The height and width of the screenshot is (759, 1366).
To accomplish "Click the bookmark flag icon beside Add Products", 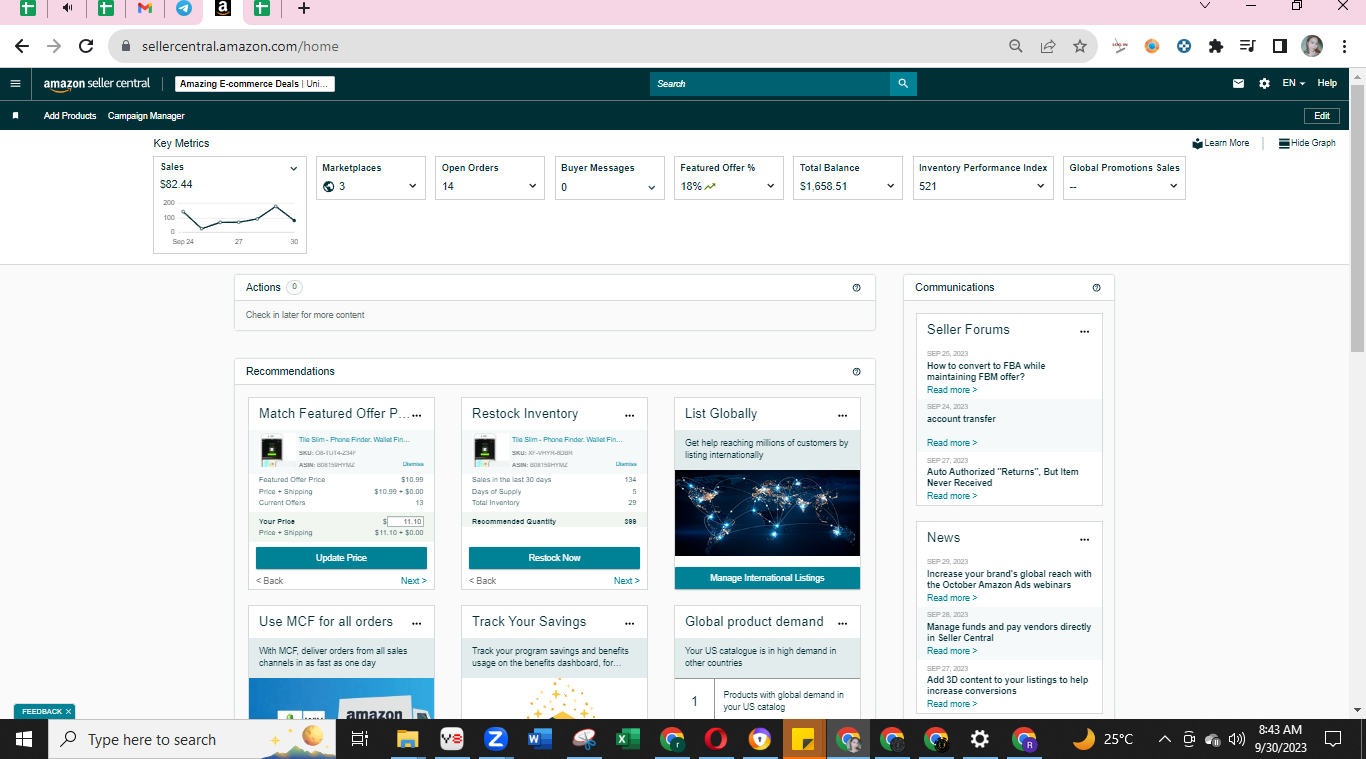I will [15, 116].
